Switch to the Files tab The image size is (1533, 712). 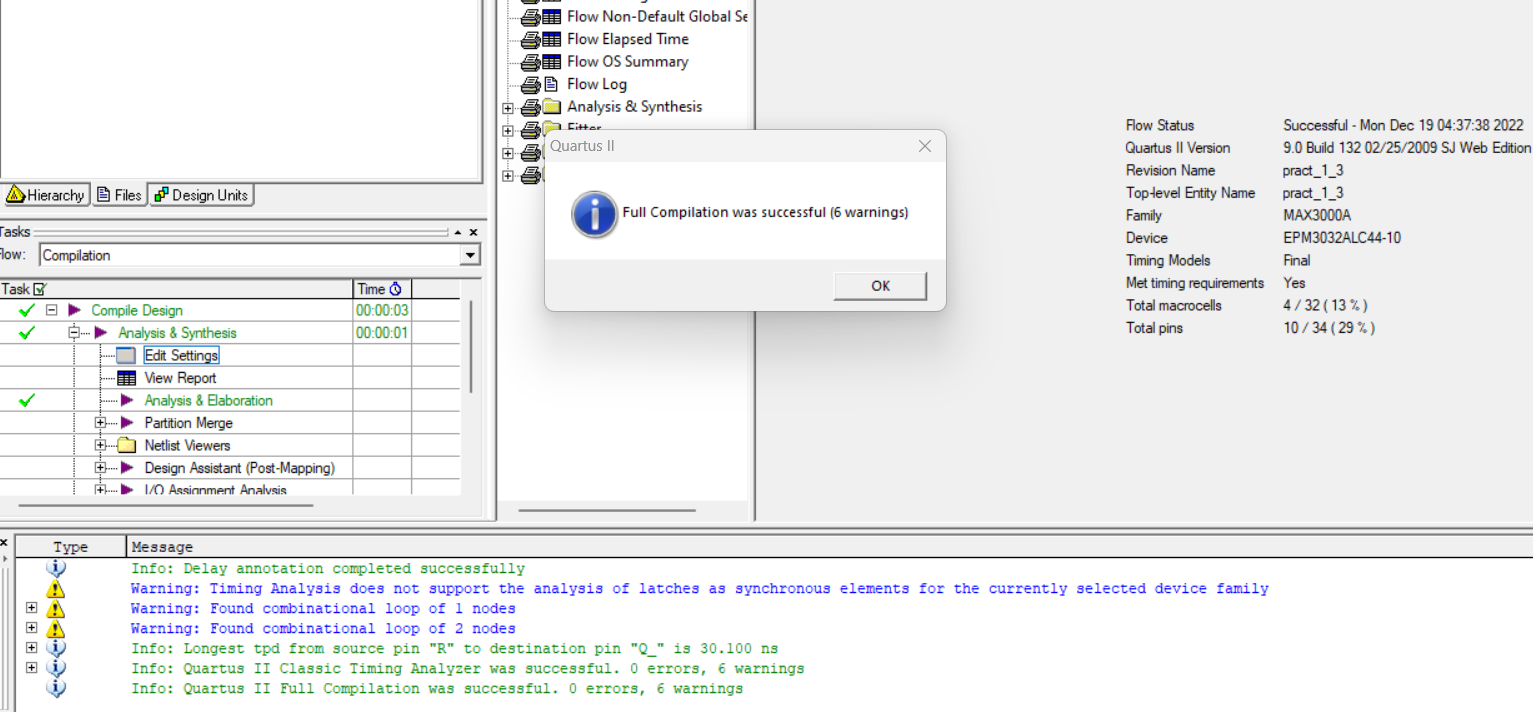click(119, 195)
